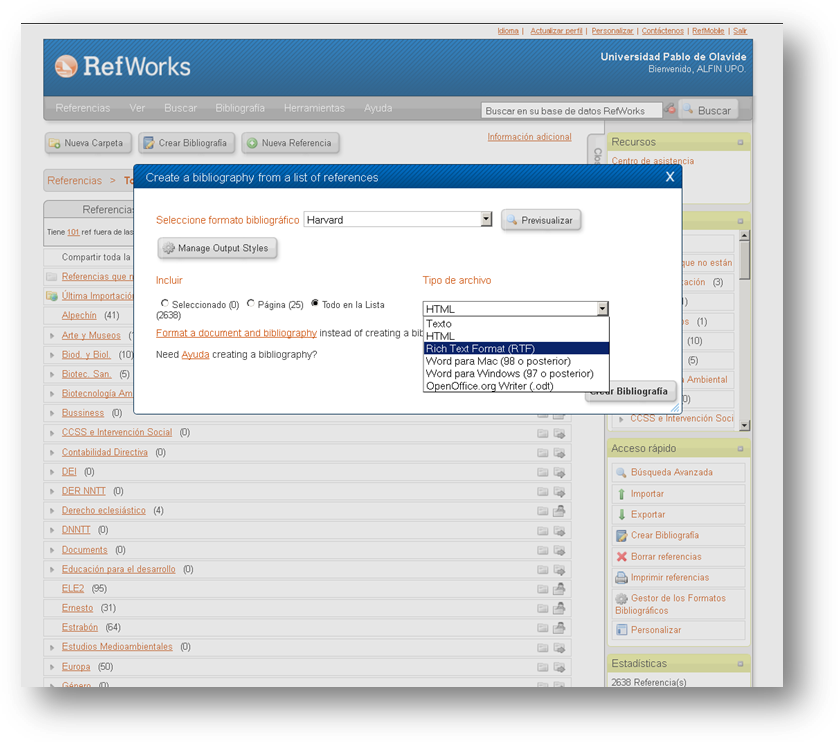
Task: Open the Herramientas menu
Action: pos(314,108)
